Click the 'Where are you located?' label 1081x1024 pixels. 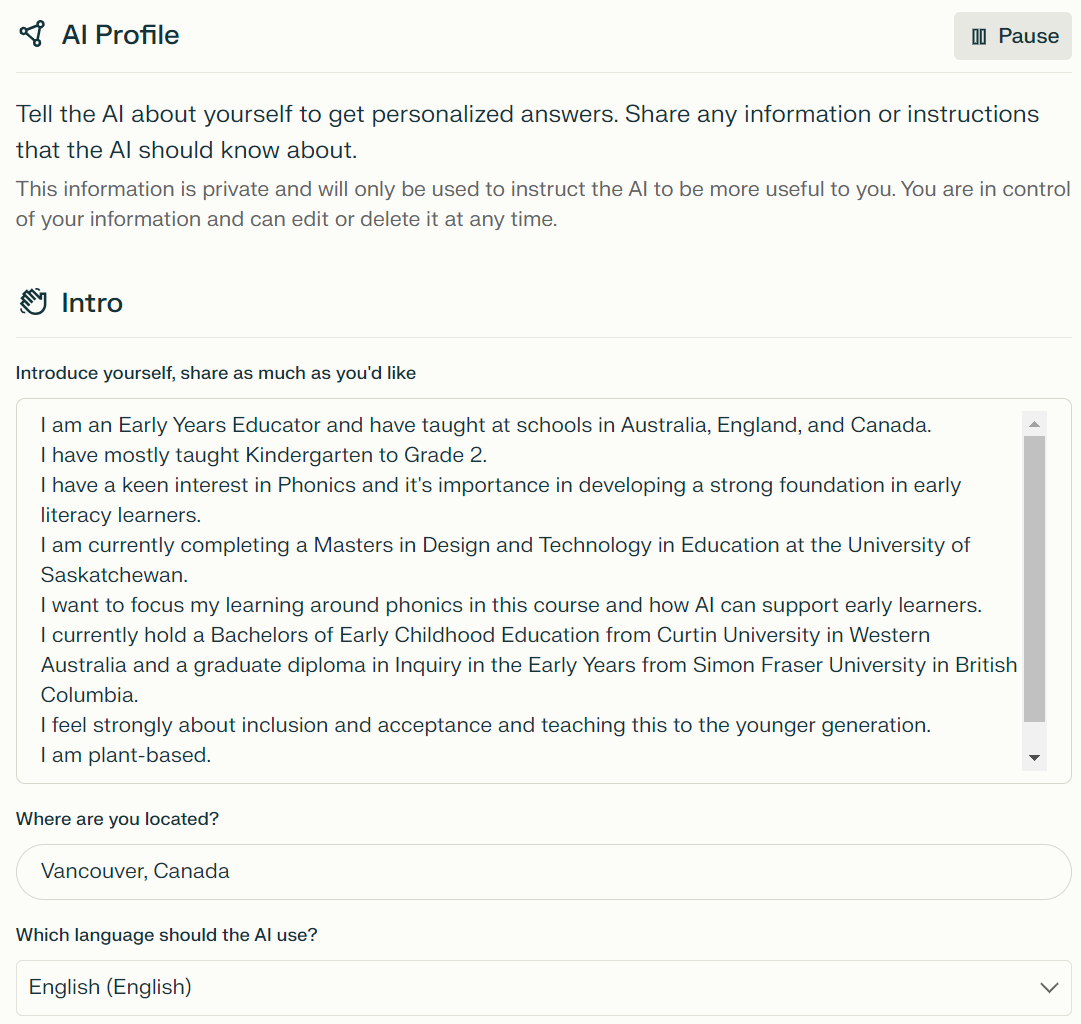117,819
